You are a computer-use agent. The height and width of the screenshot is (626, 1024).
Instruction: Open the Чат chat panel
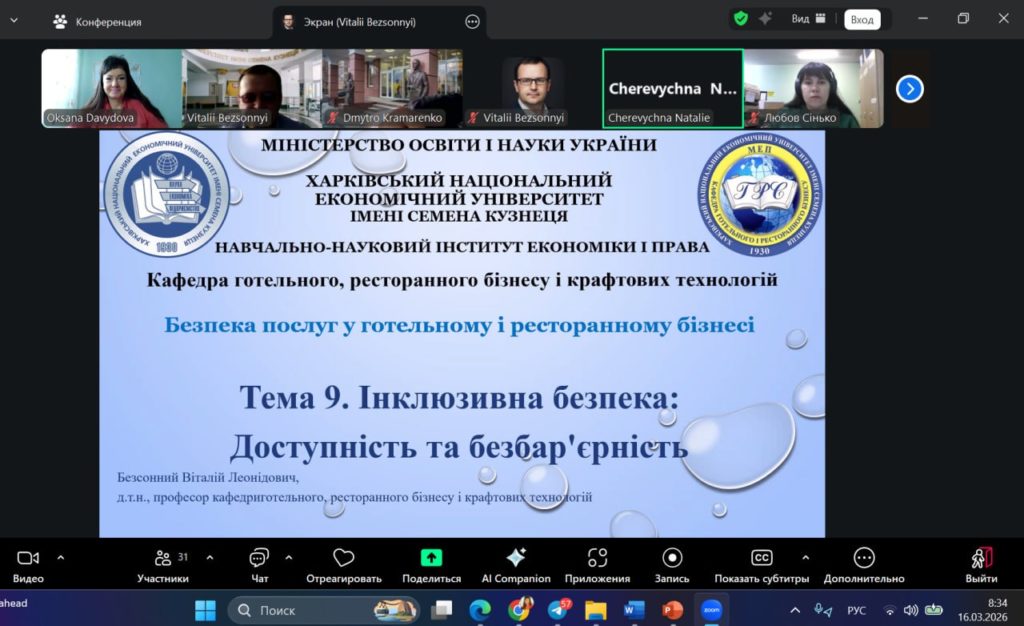pyautogui.click(x=260, y=558)
